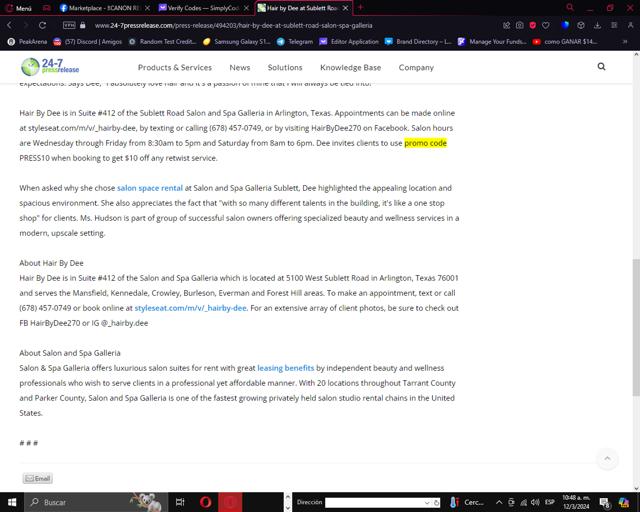Click the Email share button
The width and height of the screenshot is (640, 512).
(38, 479)
